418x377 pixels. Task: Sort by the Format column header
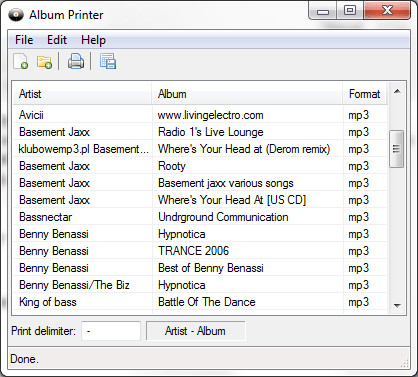click(365, 94)
